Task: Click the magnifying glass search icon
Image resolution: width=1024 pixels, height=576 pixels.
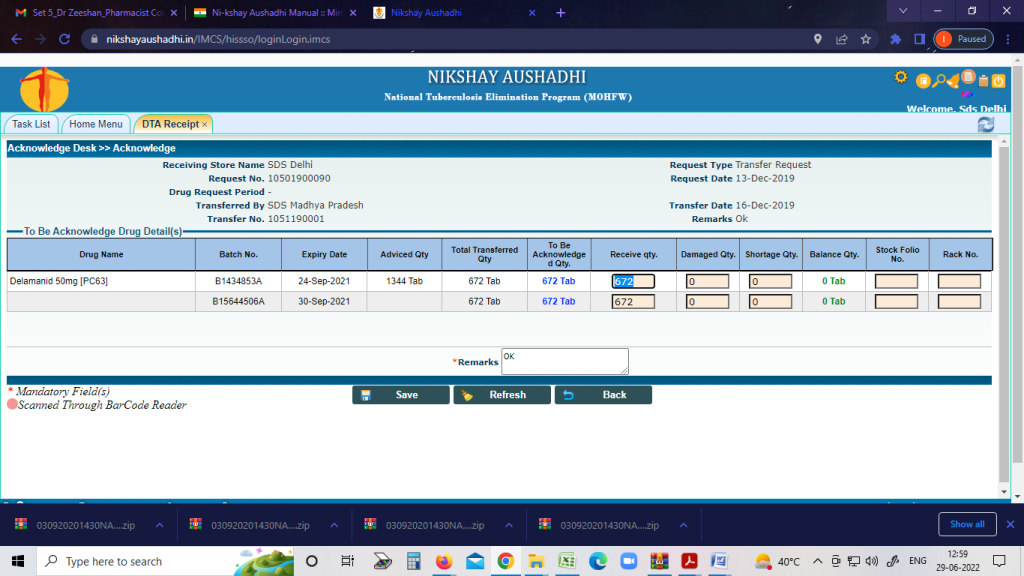Action: pyautogui.click(x=939, y=81)
